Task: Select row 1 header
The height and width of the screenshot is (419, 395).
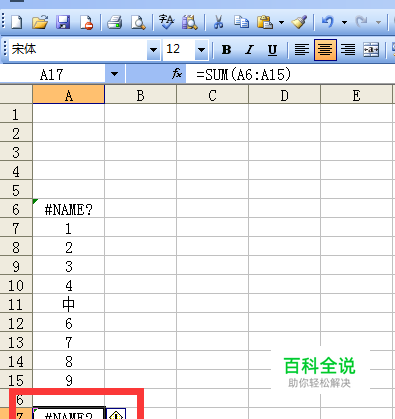Action: pos(16,114)
